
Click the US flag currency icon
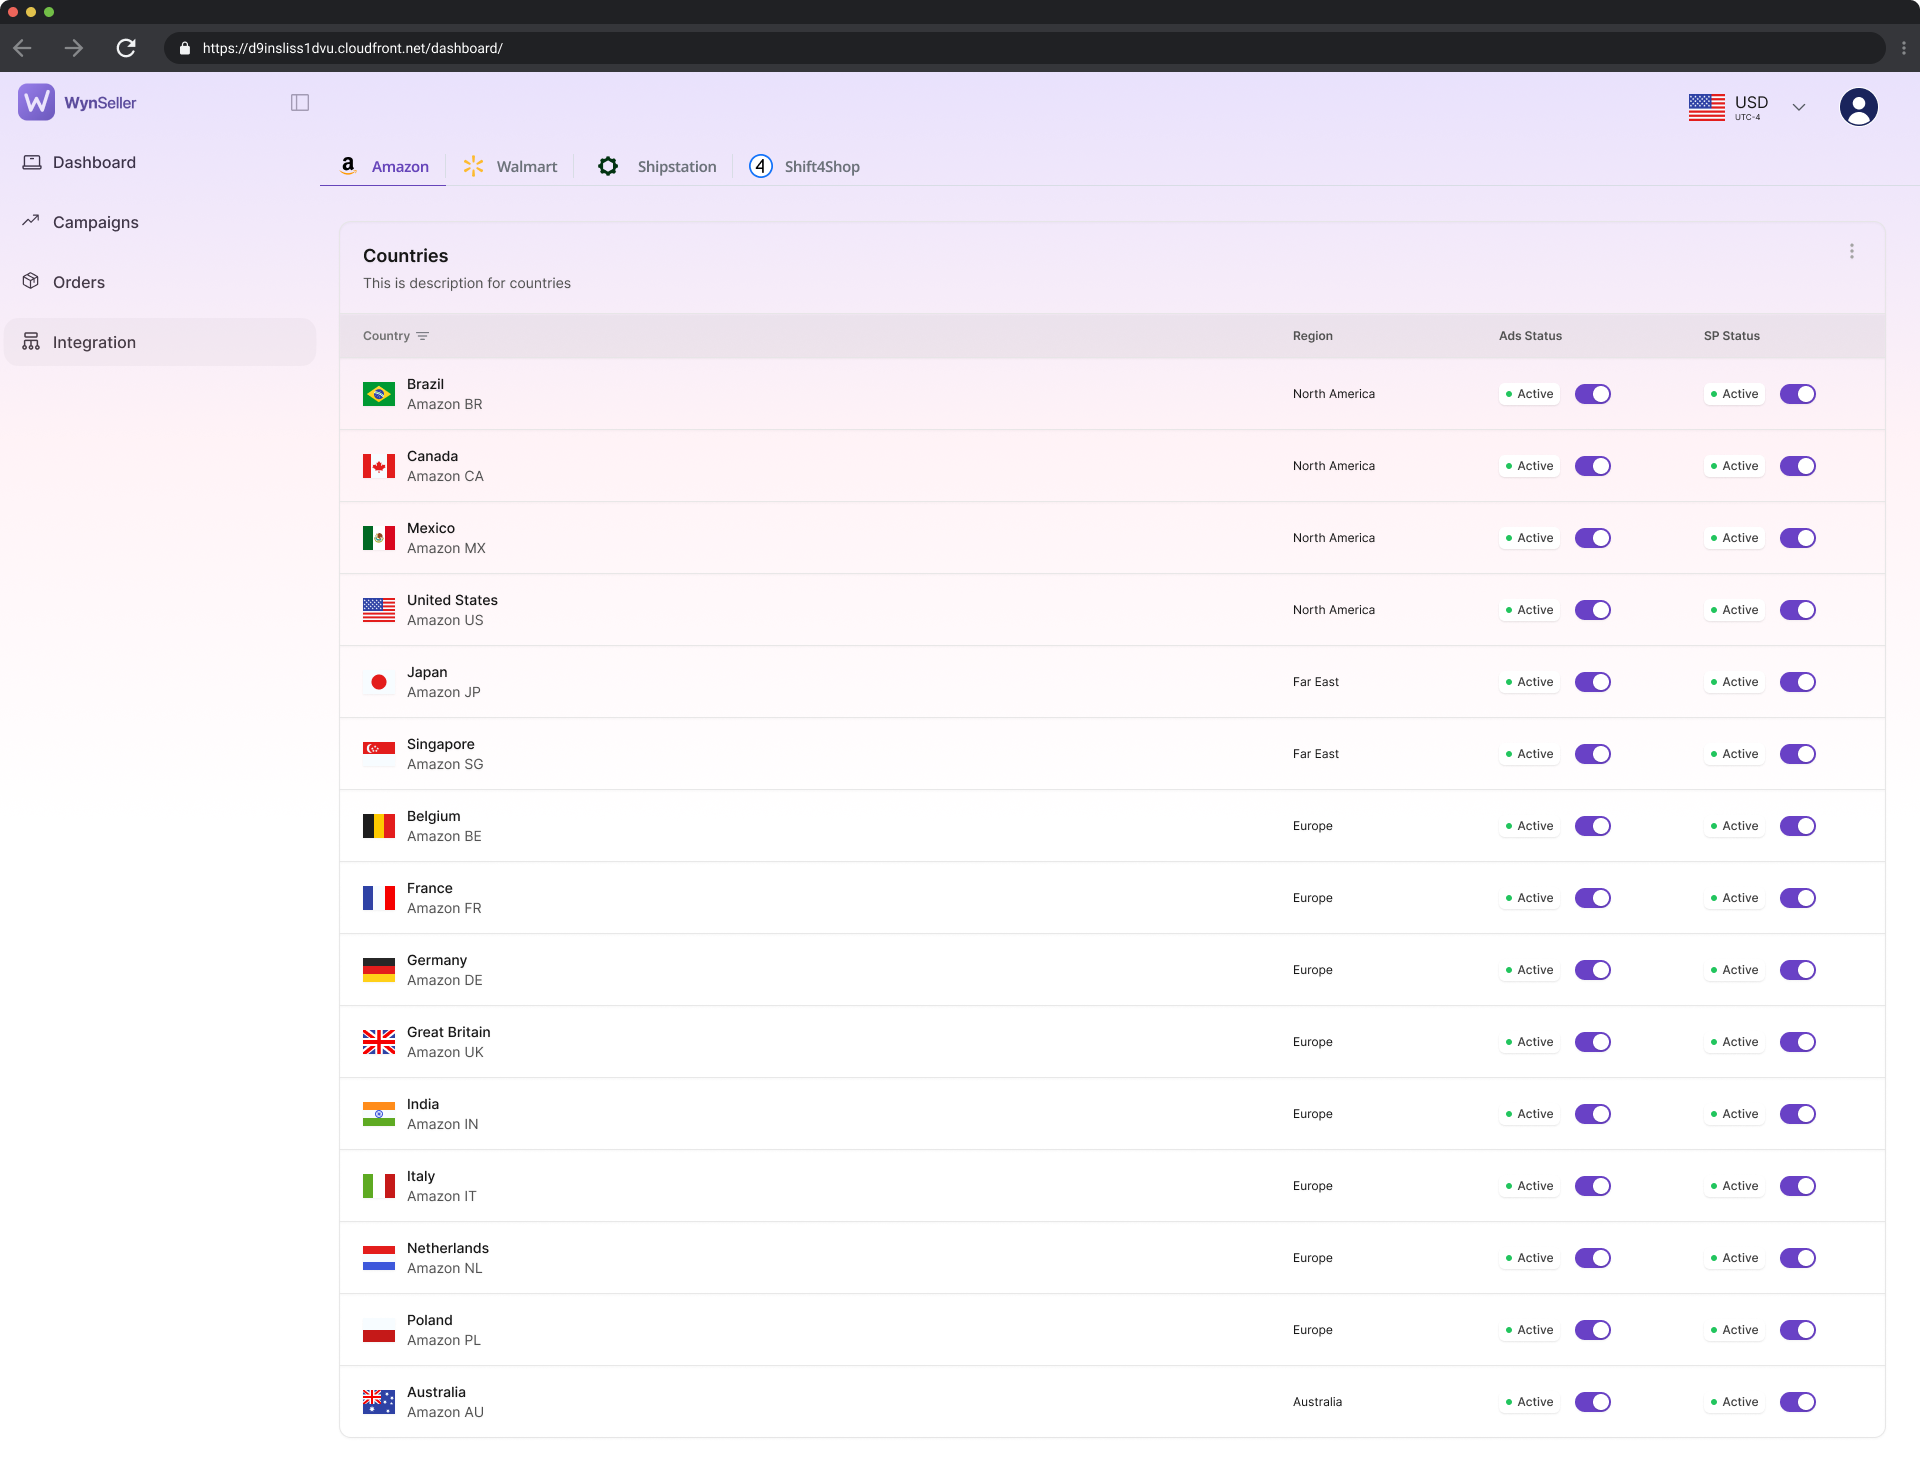click(1706, 106)
